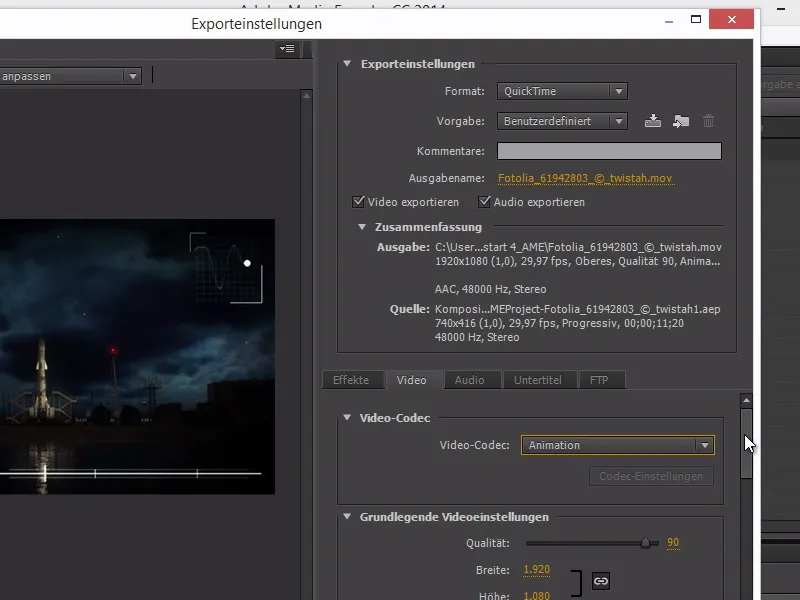This screenshot has width=800, height=600.
Task: Uncheck the Video exportieren checkbox
Action: [x=358, y=201]
